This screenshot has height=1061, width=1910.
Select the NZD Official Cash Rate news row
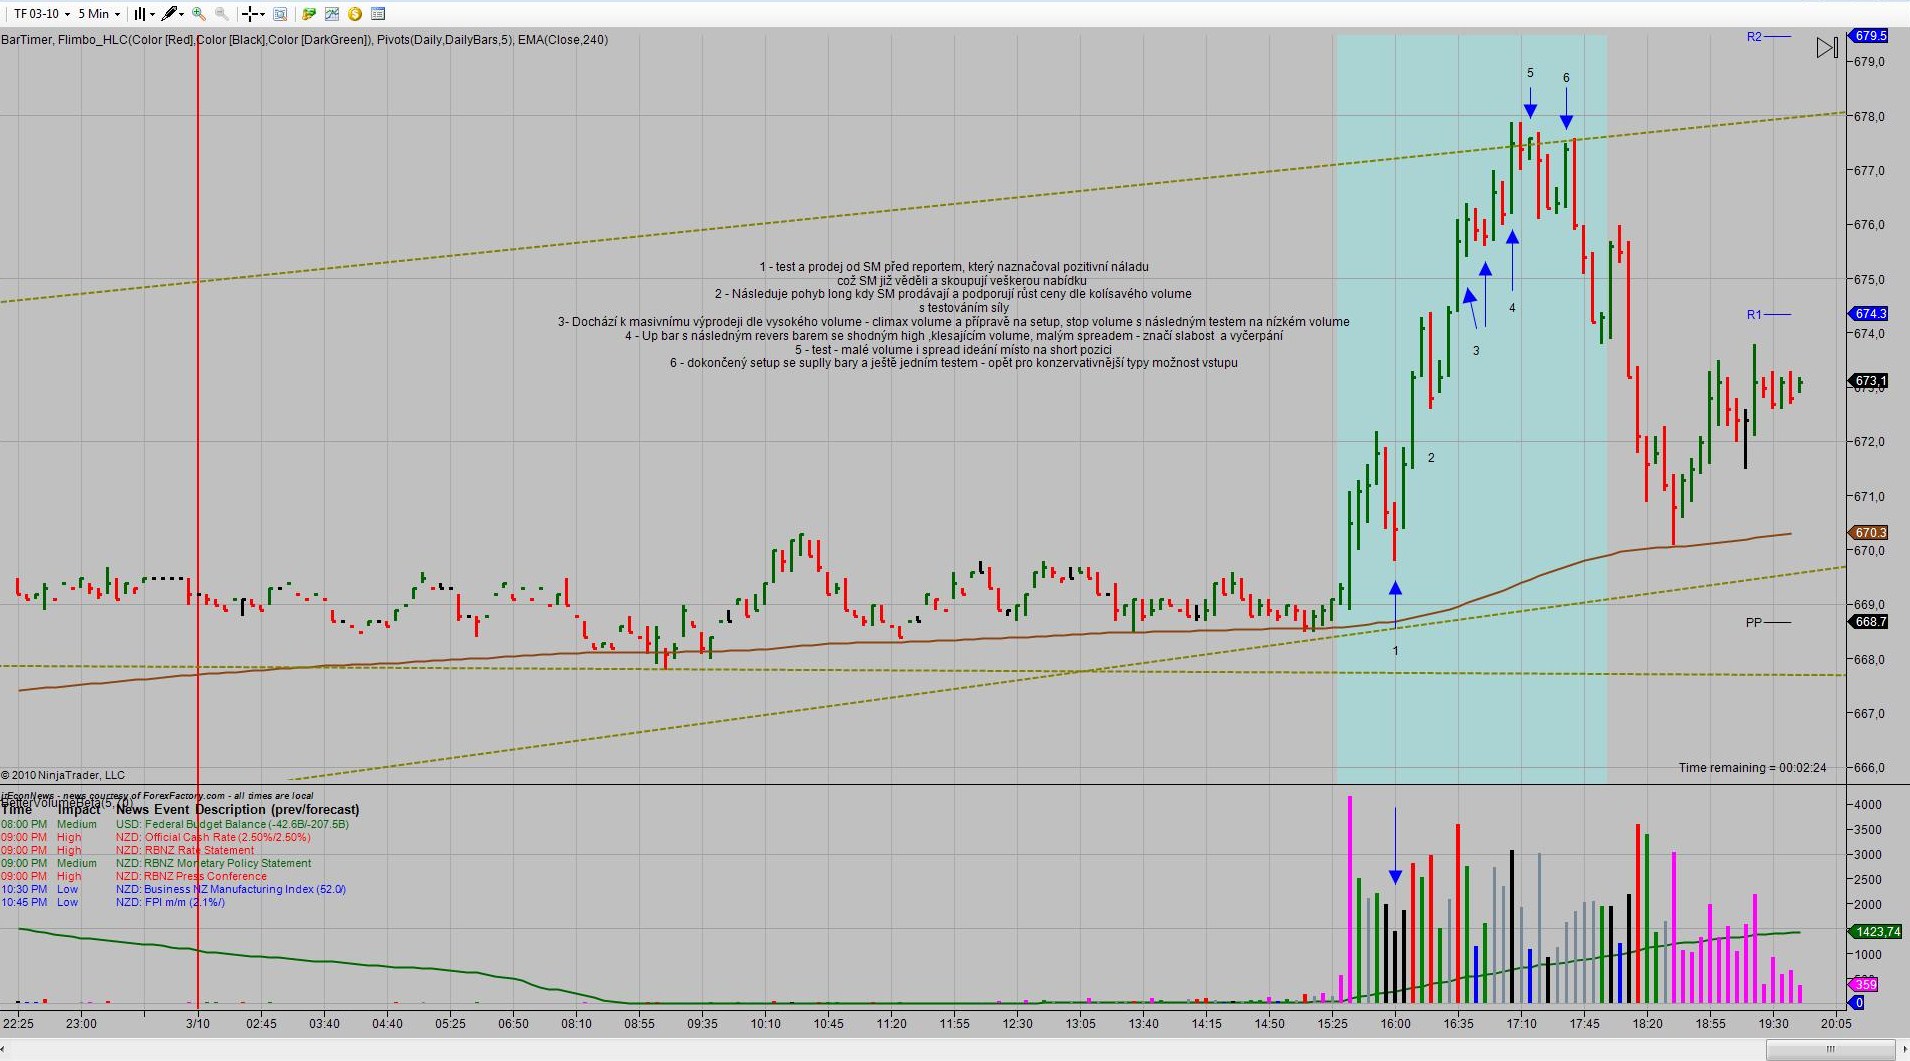coord(156,837)
